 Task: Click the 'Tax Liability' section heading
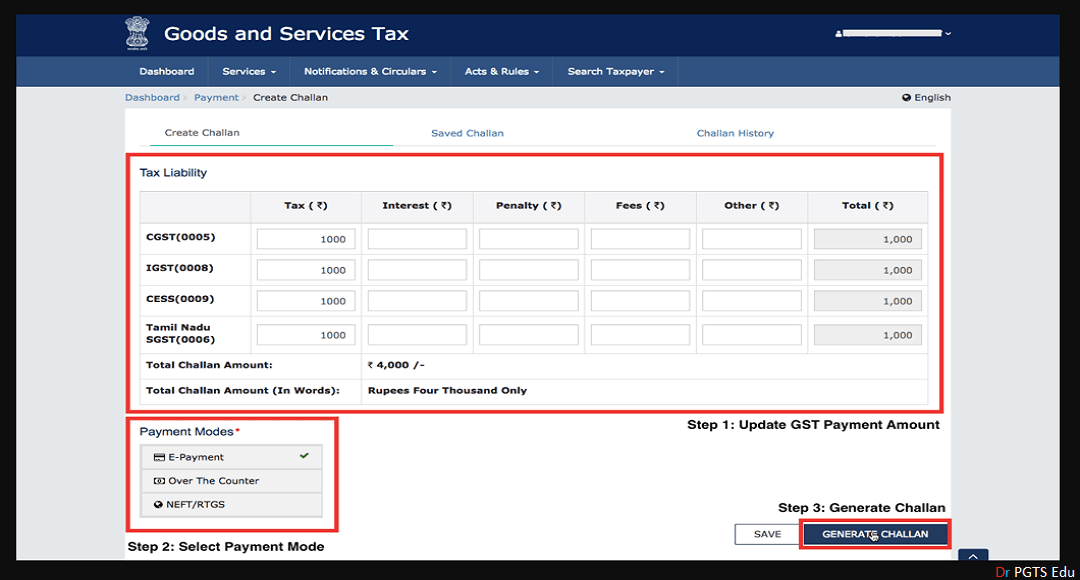click(x=173, y=173)
